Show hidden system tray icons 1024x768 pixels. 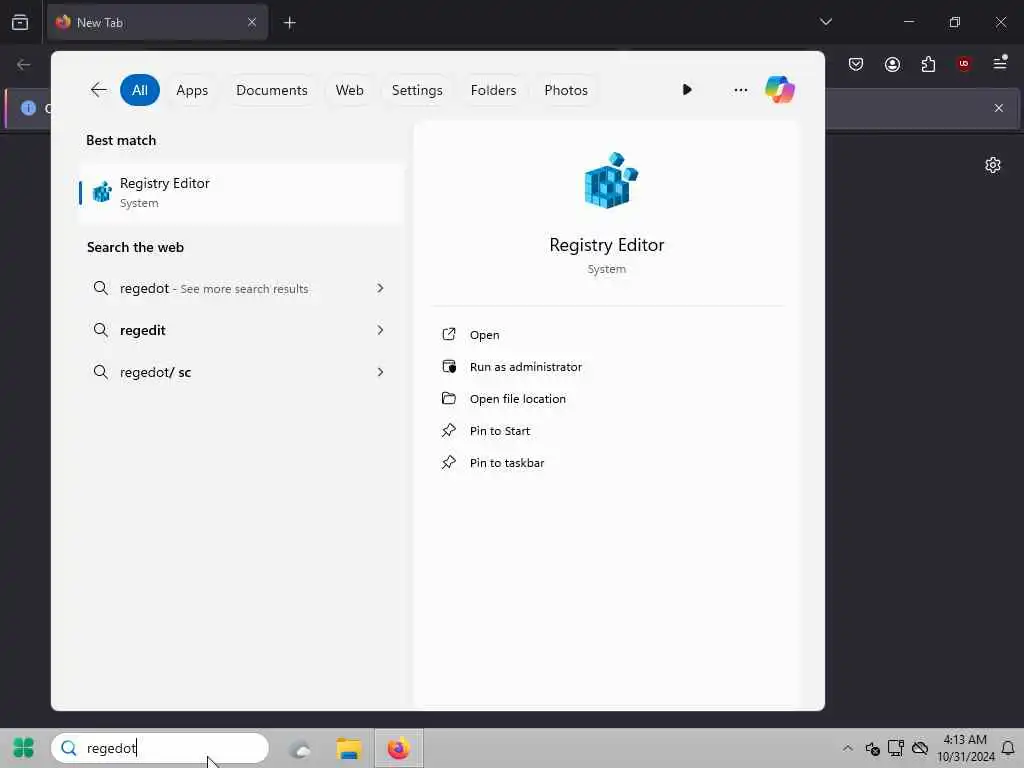tap(847, 748)
